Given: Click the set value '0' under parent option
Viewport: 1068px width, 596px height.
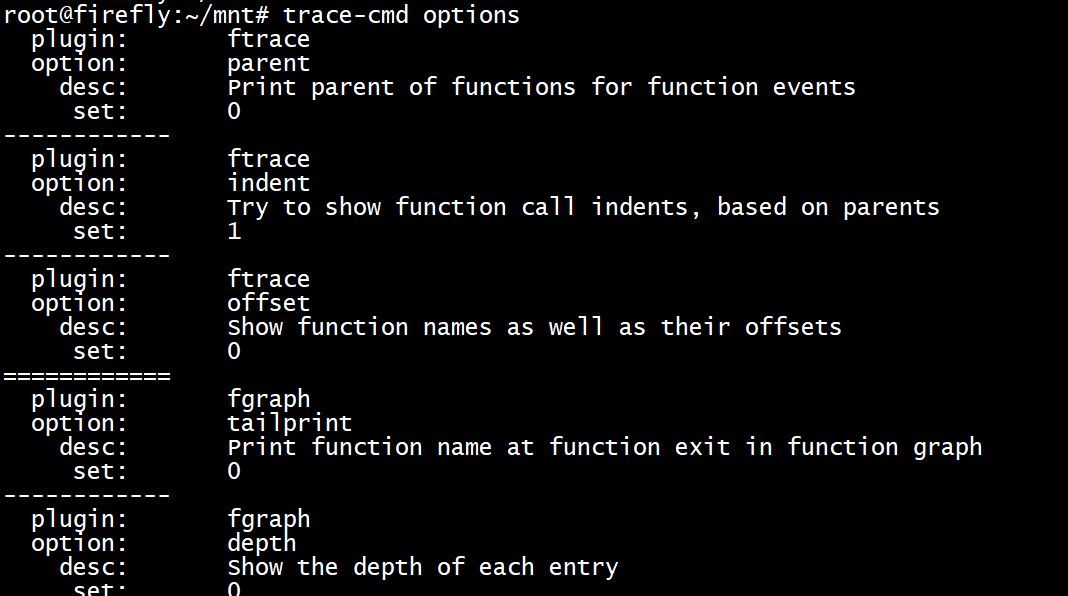Looking at the screenshot, I should click(234, 111).
